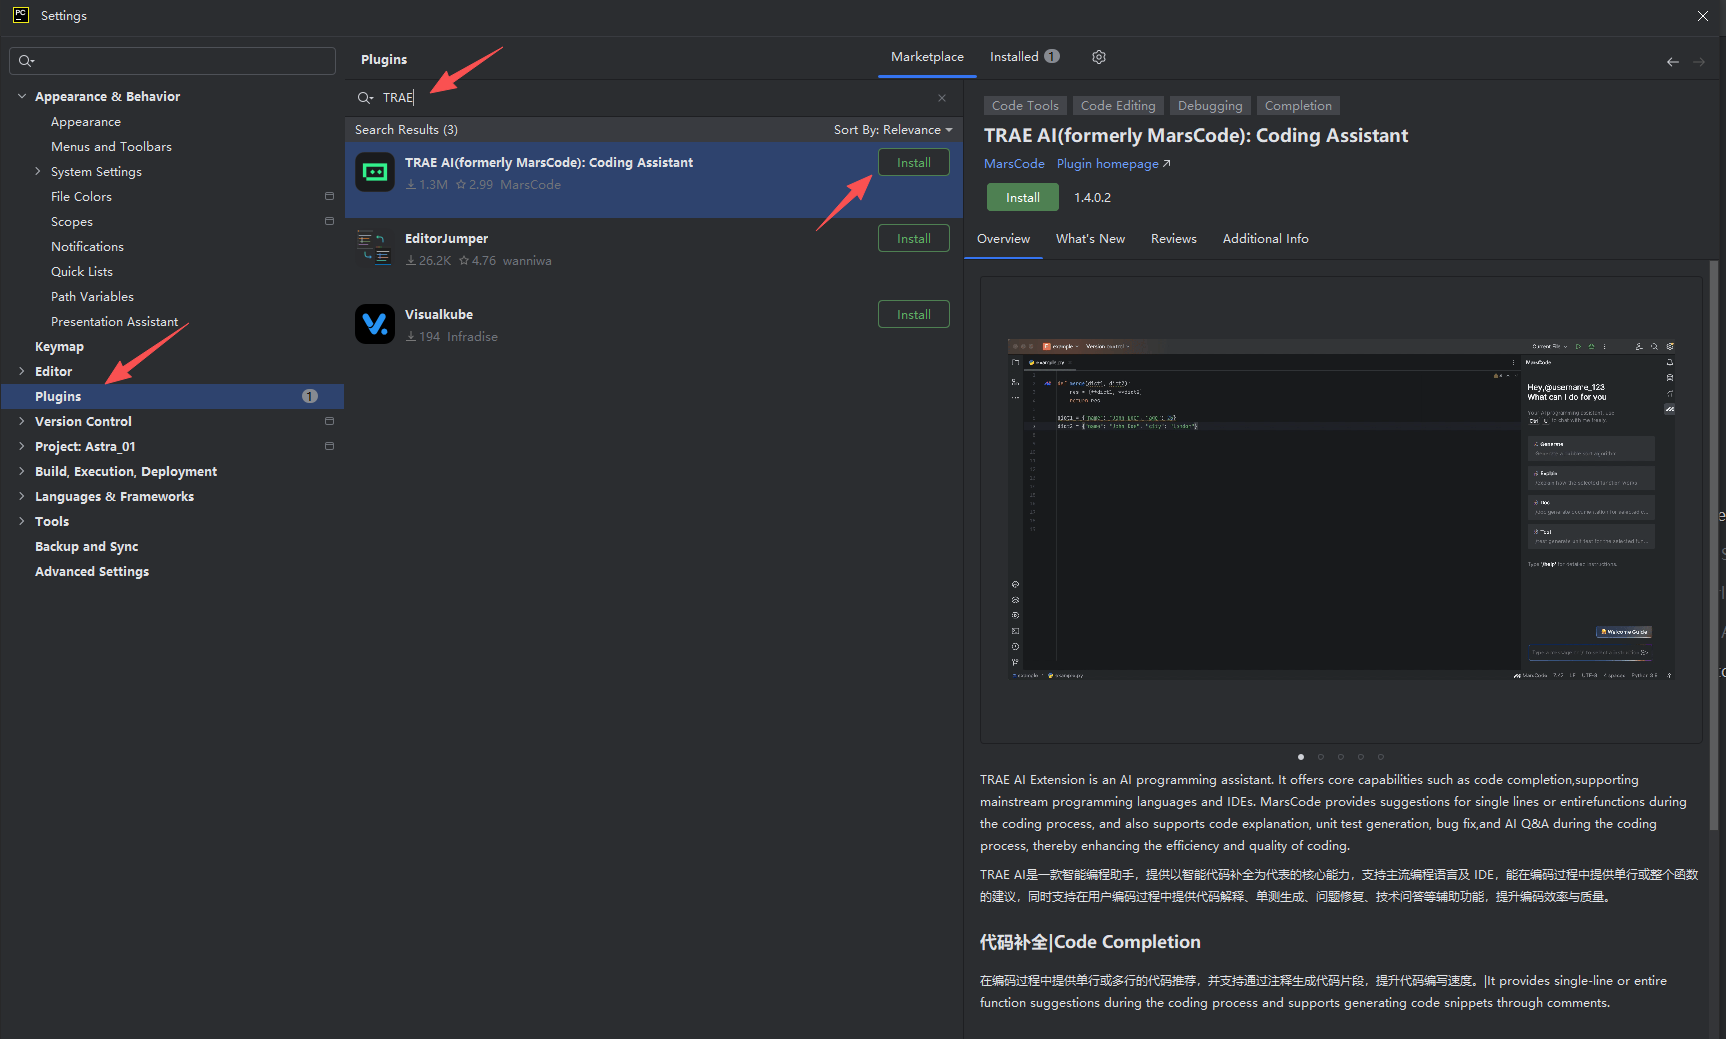
Task: Open Backup and Sync settings
Action: click(x=86, y=546)
